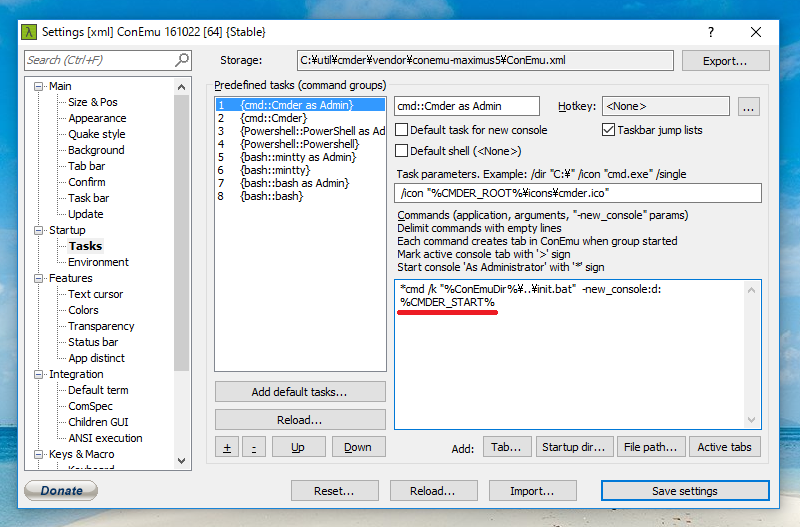Click the search magnifier icon
Screen dimensions: 800x527
[x=182, y=60]
